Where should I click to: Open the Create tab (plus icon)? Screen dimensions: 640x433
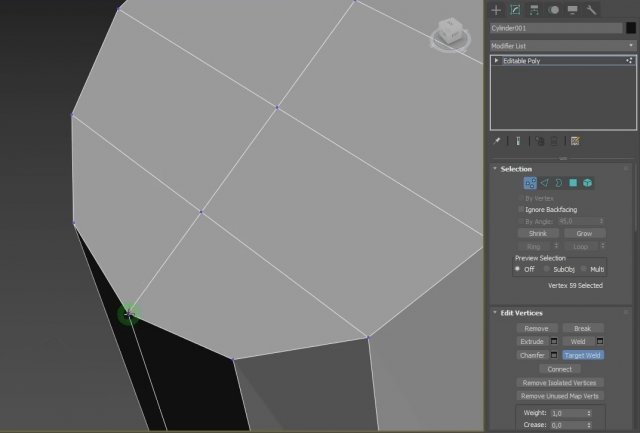(x=496, y=10)
